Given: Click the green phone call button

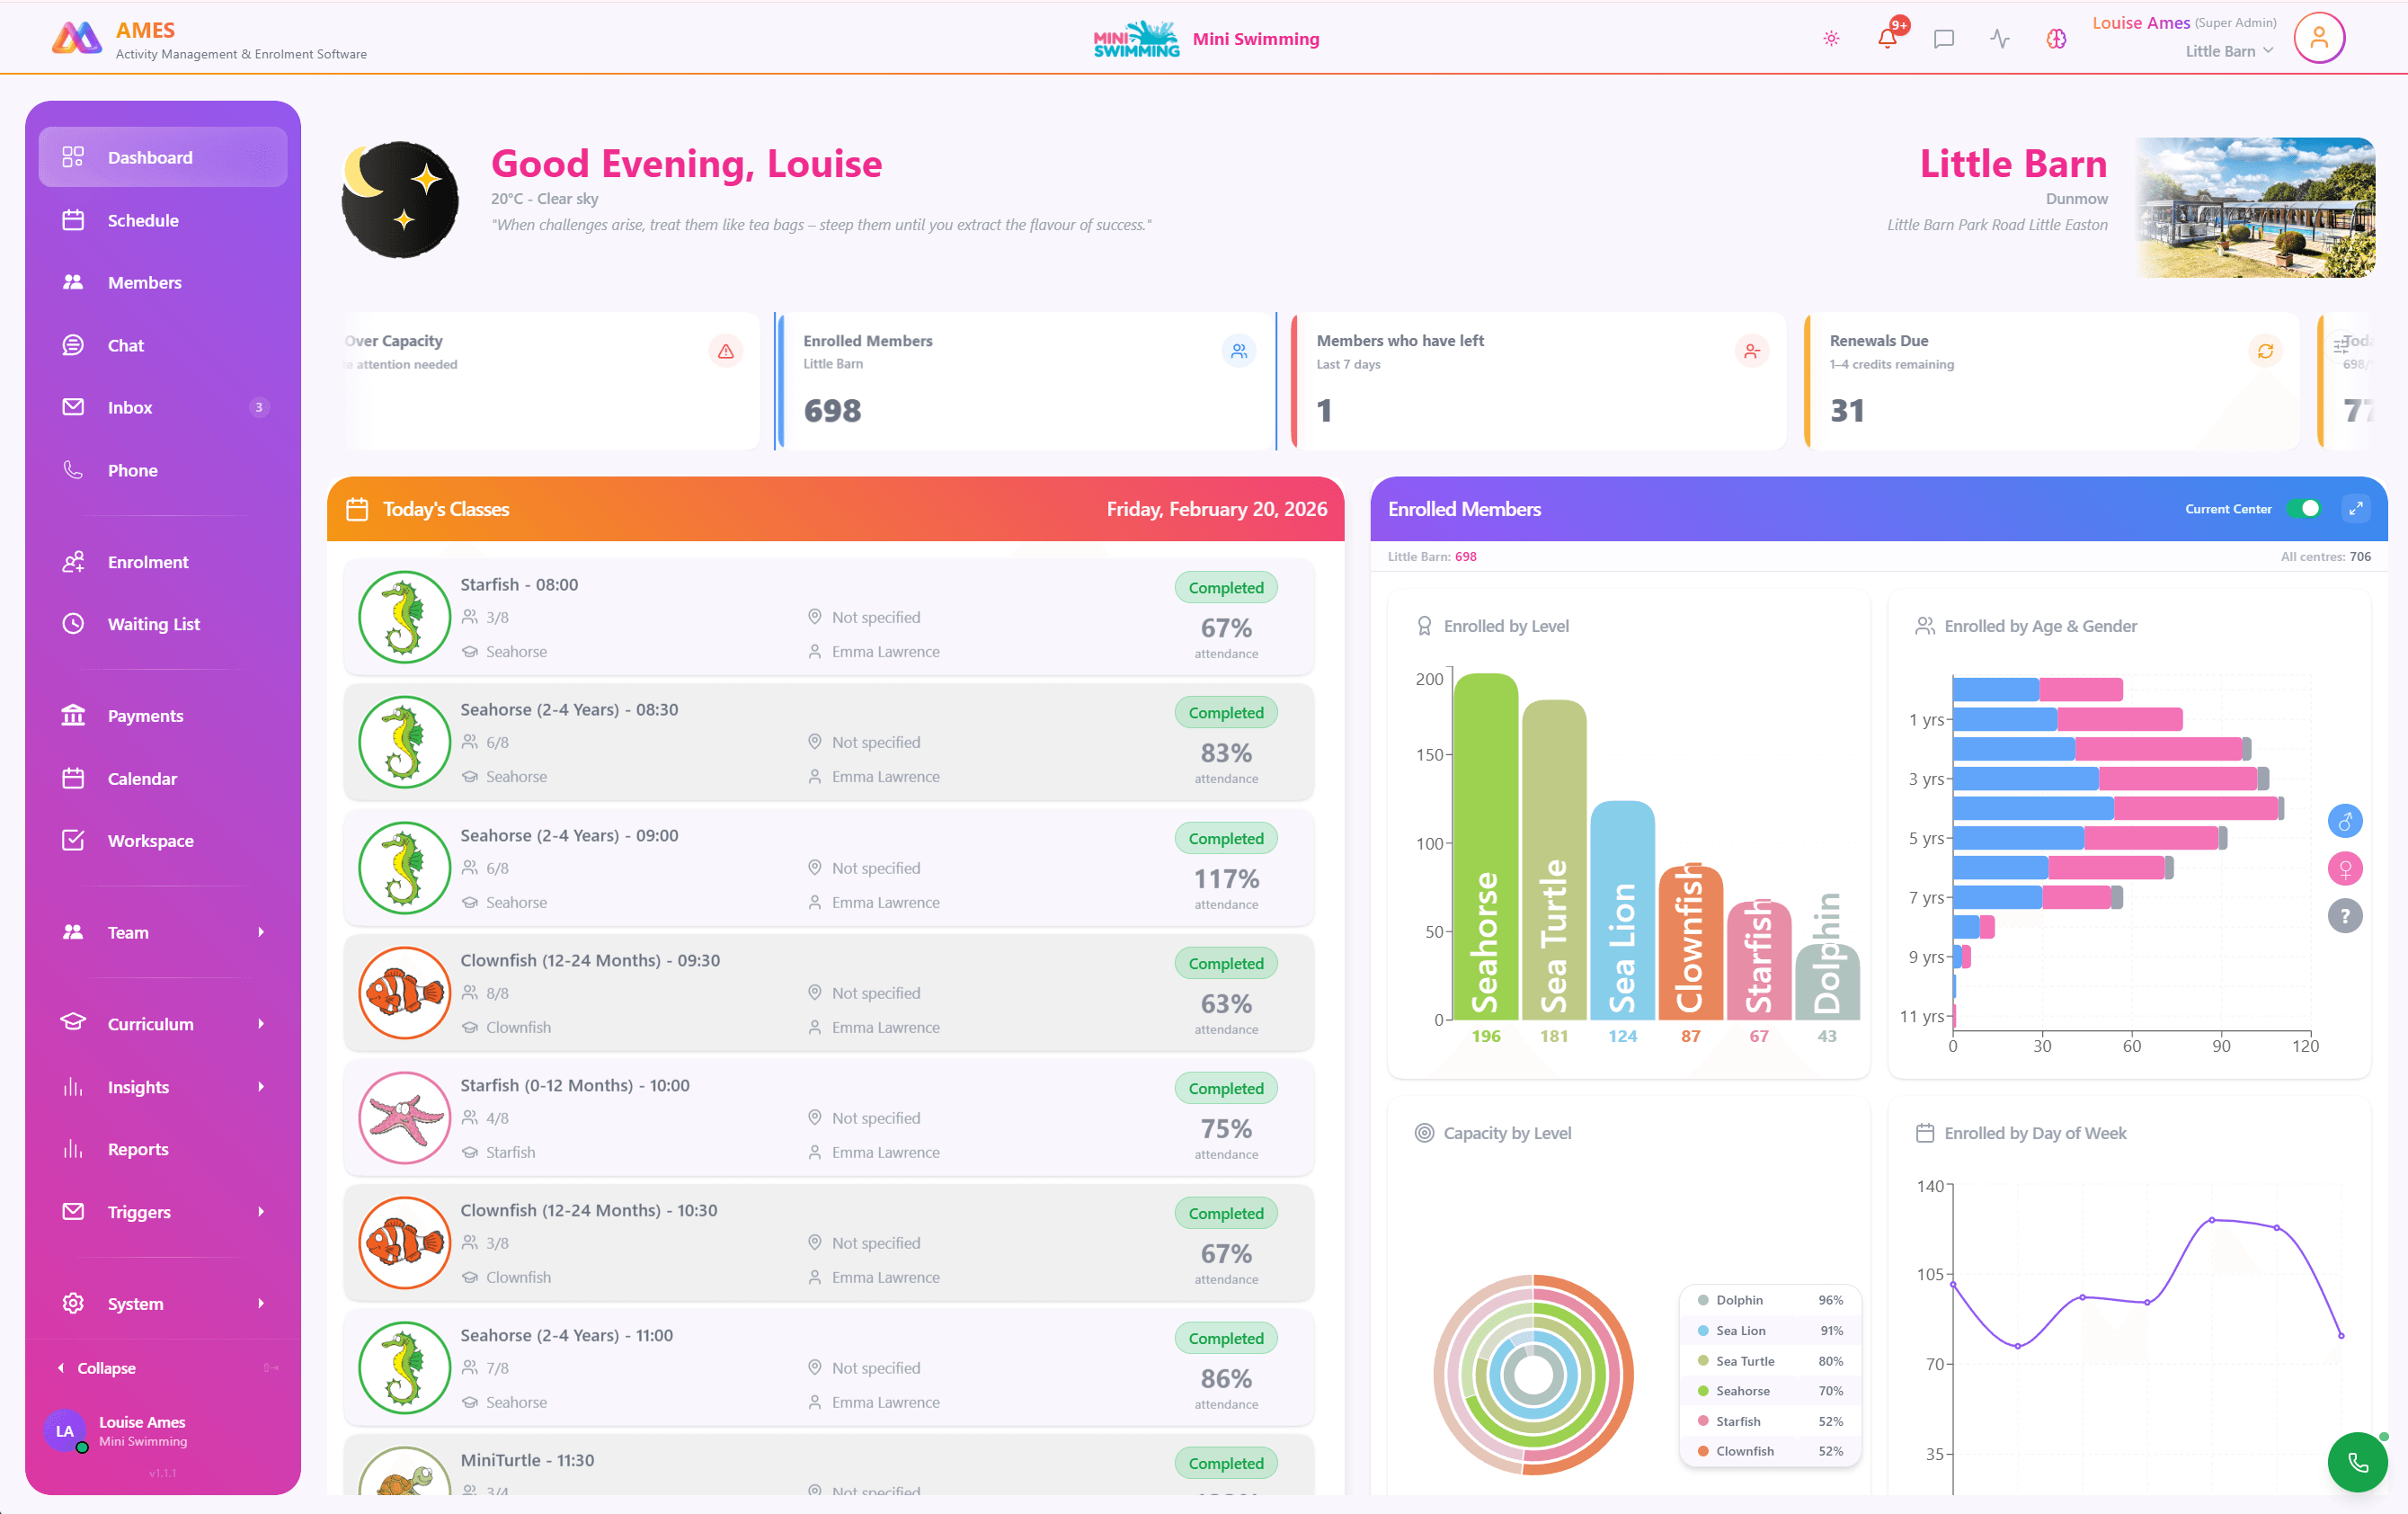Looking at the screenshot, I should coord(2357,1463).
